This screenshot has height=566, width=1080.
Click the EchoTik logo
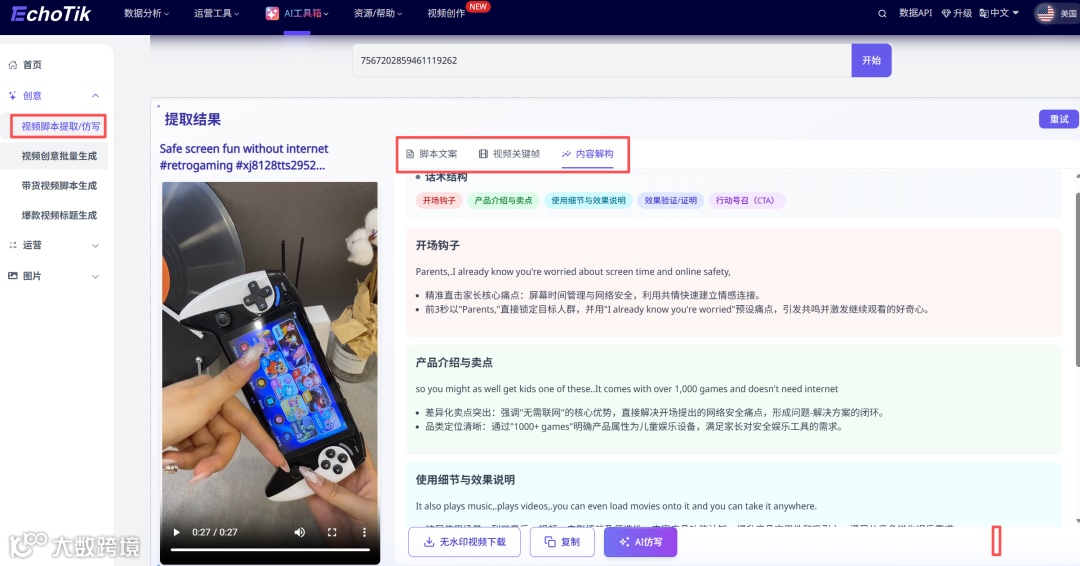click(x=50, y=14)
